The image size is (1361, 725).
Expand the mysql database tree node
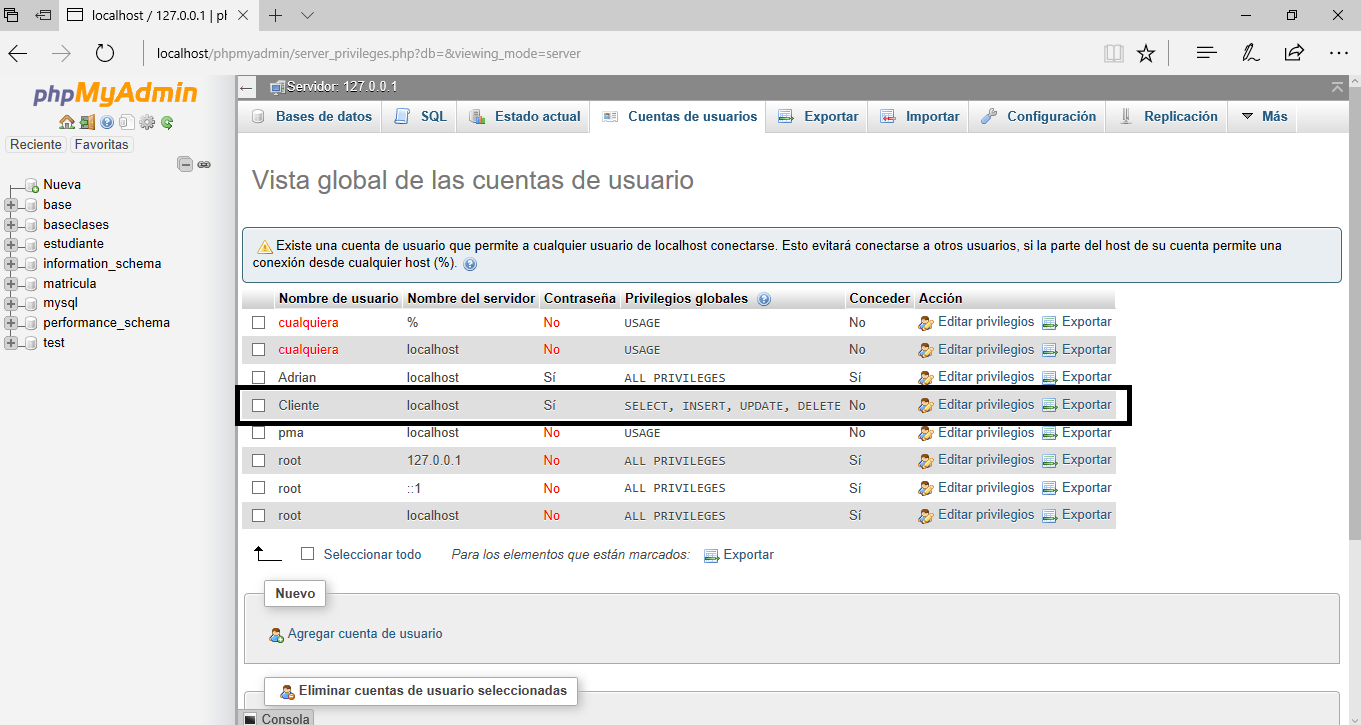9,303
